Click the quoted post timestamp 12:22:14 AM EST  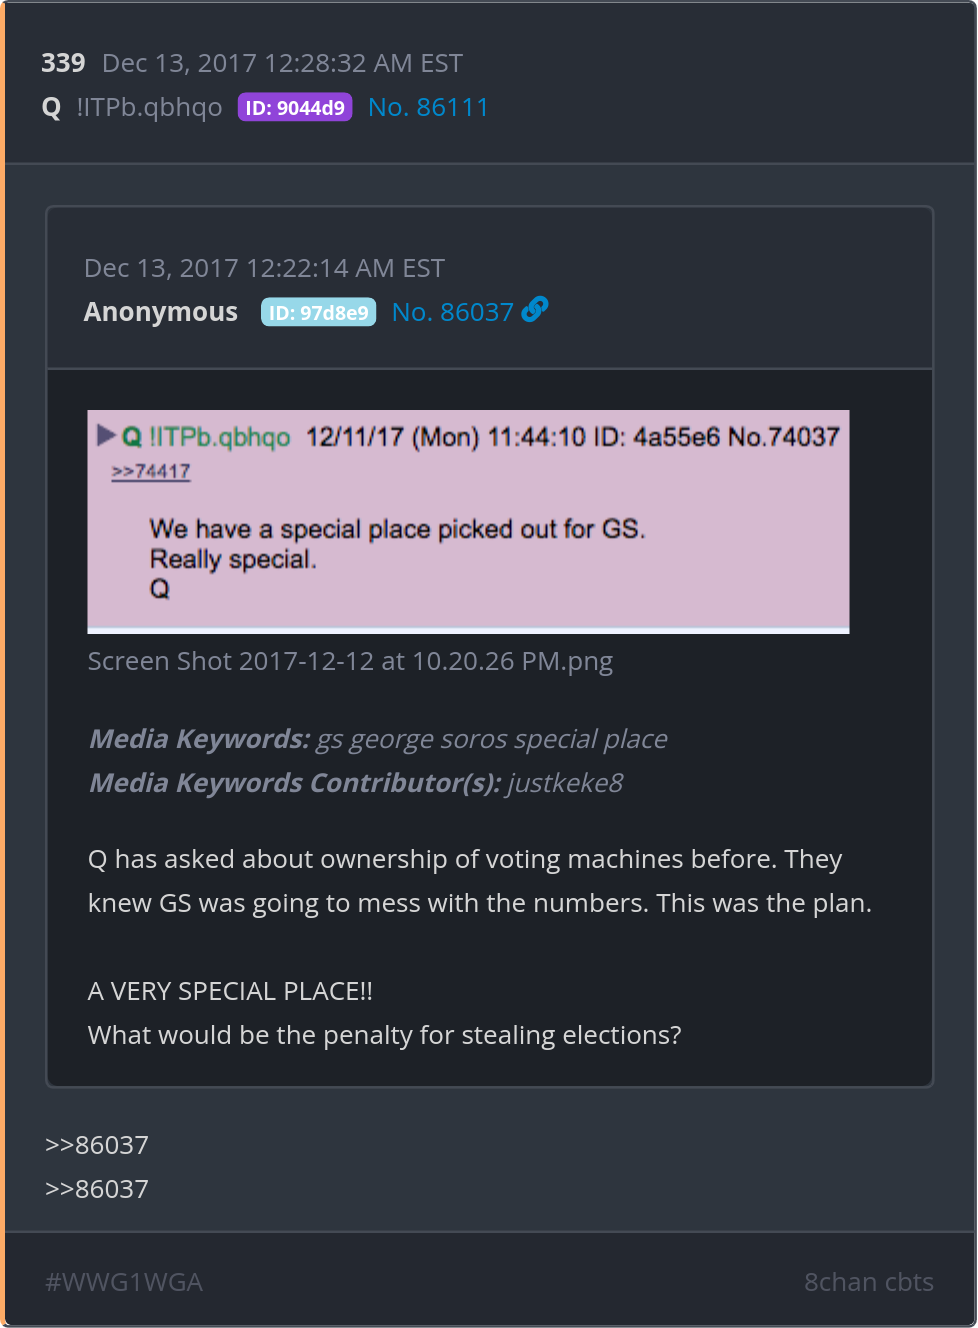click(x=264, y=268)
